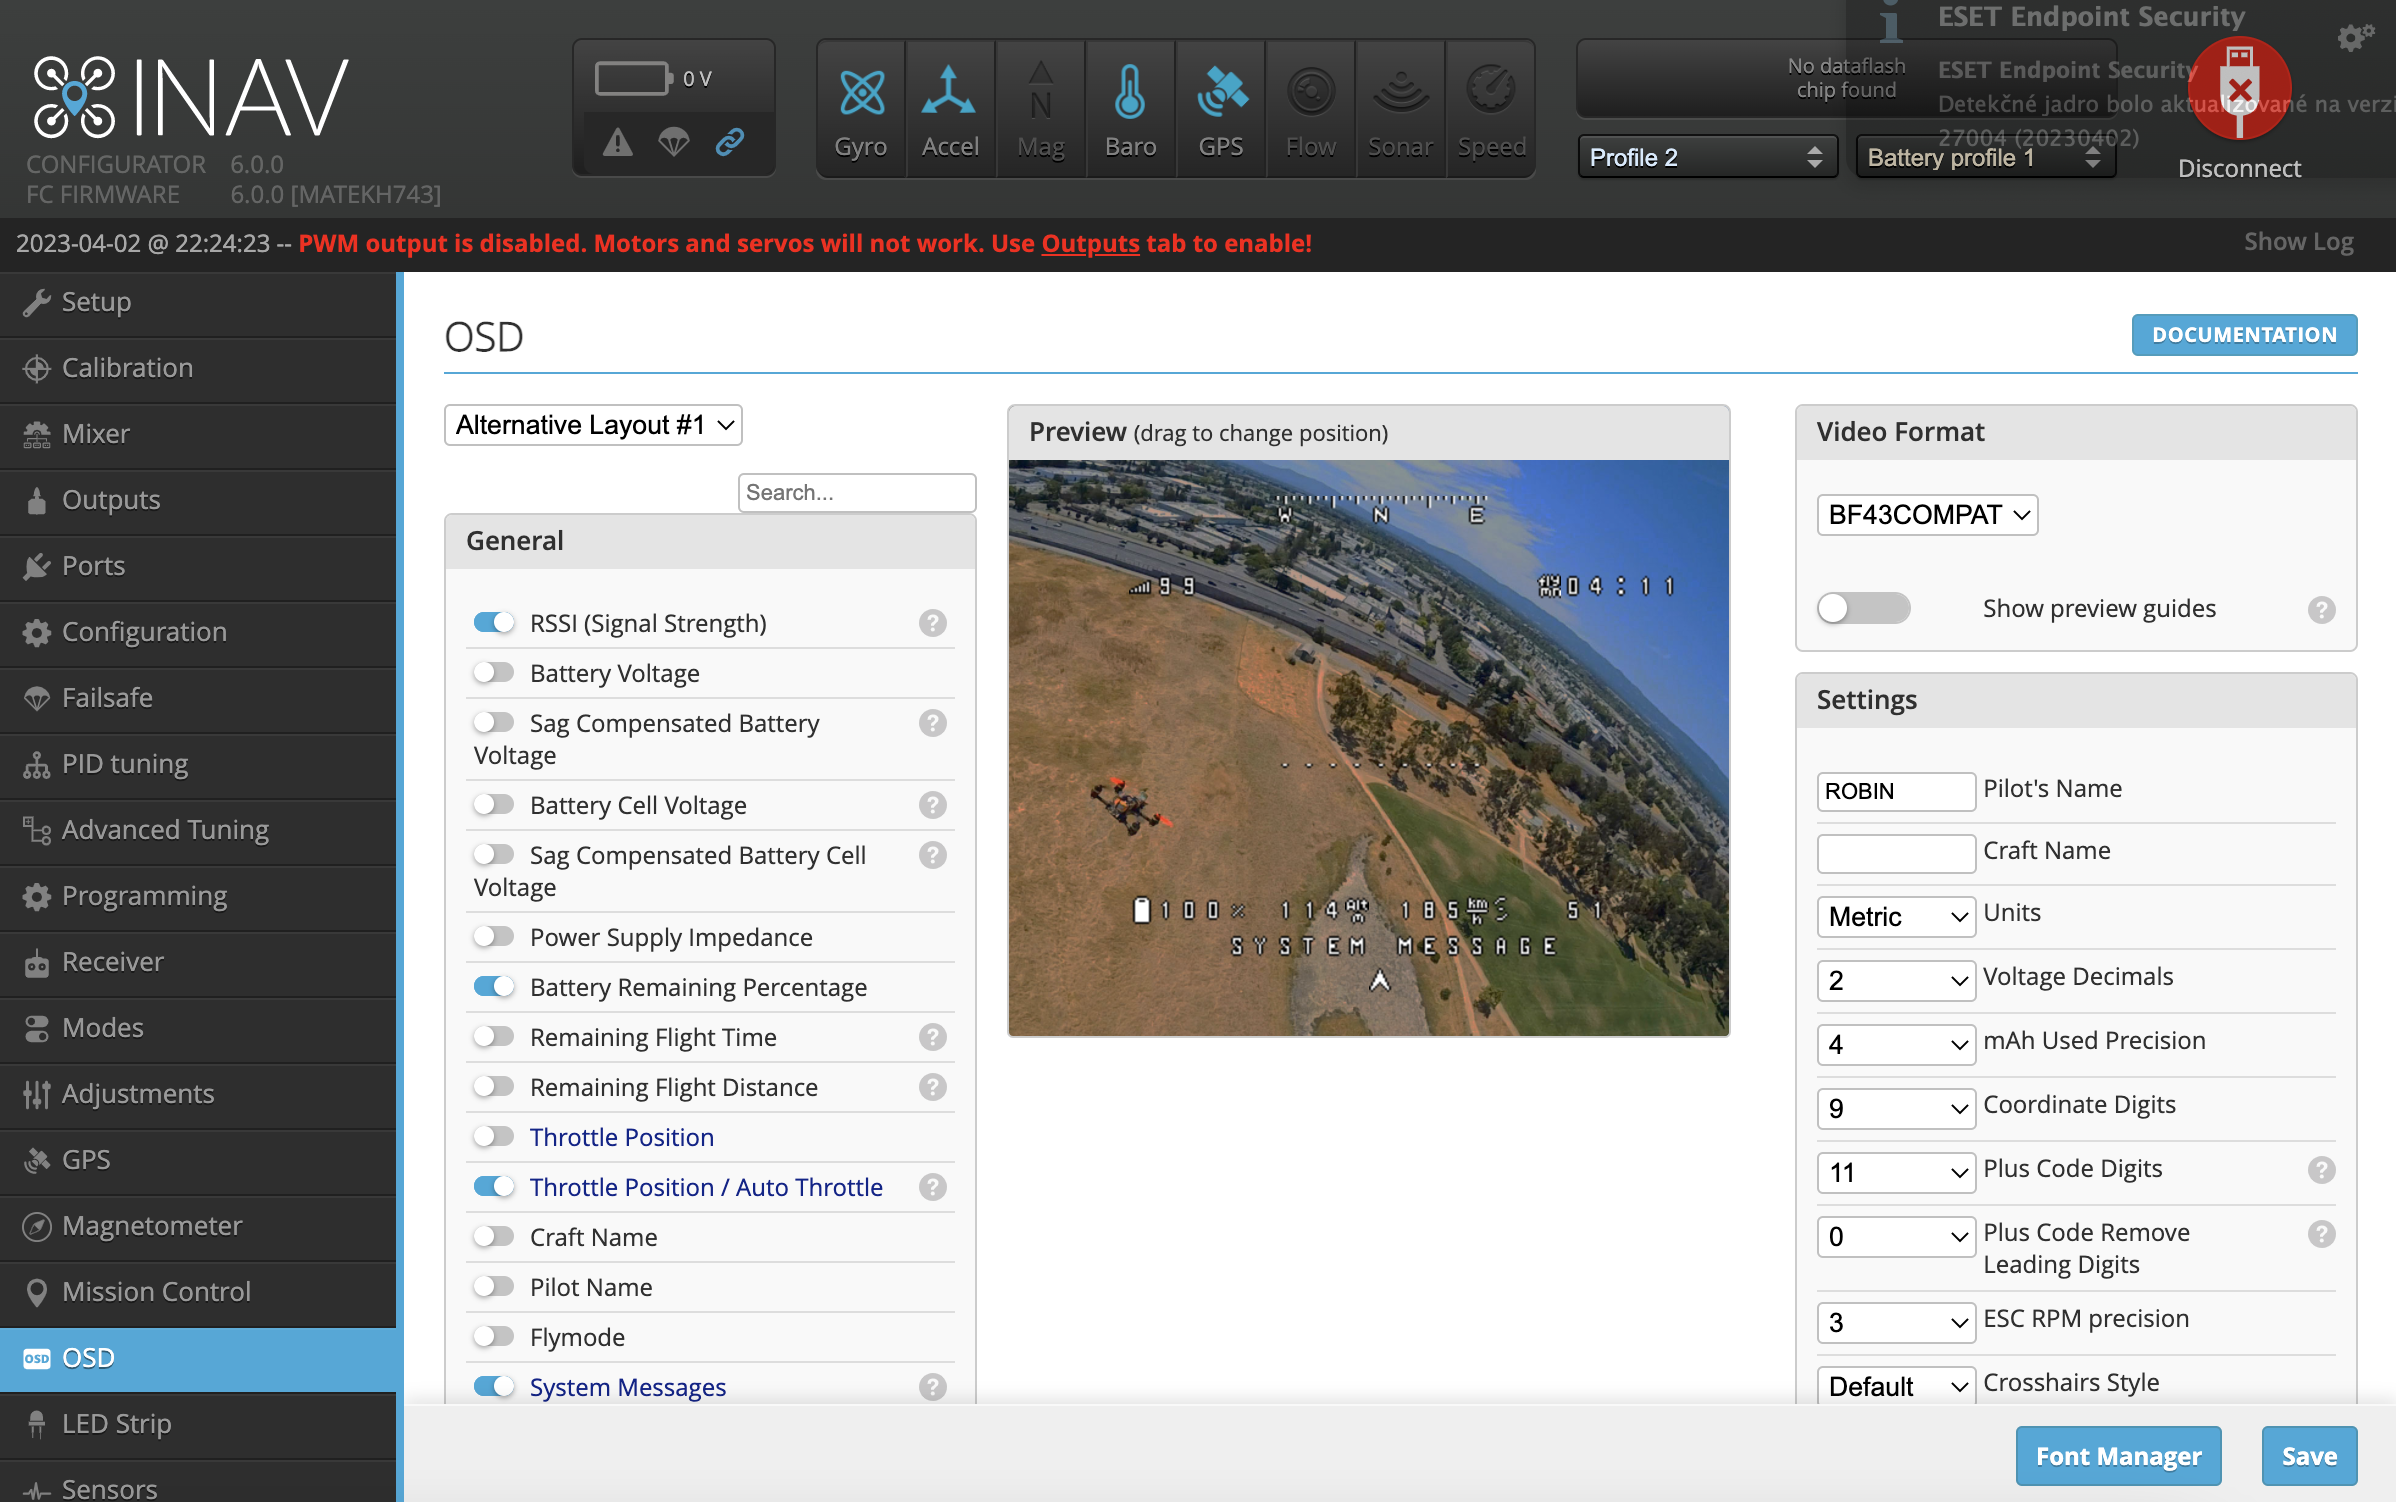Click the OSD element search field

point(856,492)
